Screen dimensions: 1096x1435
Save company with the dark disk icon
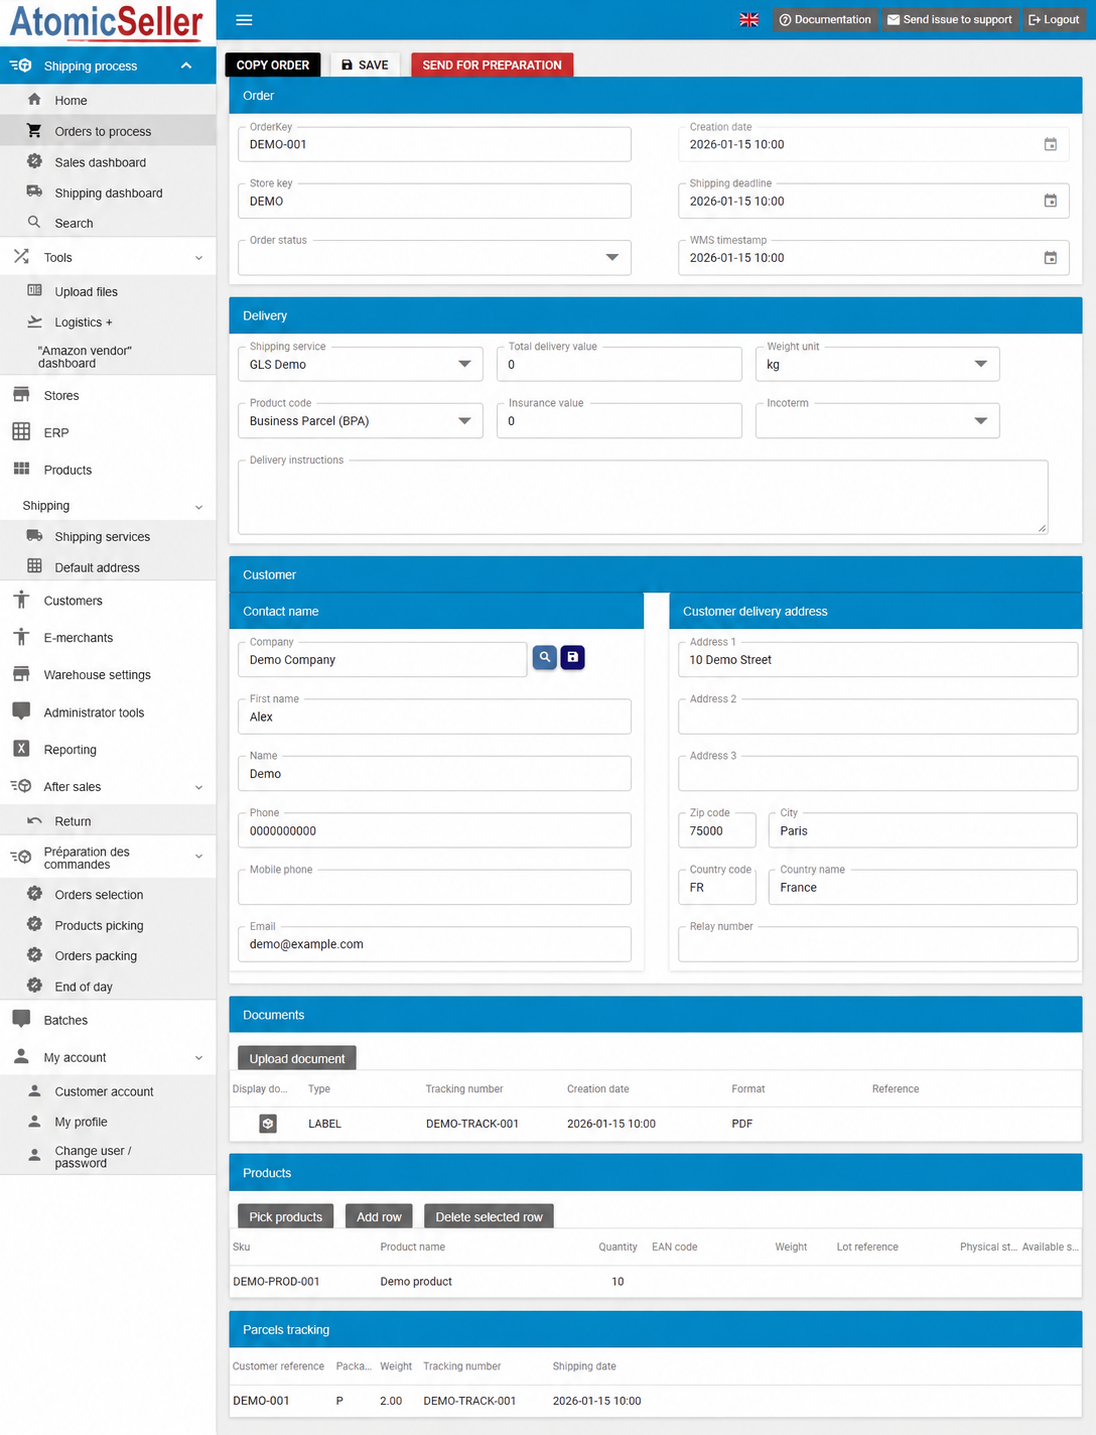[572, 657]
